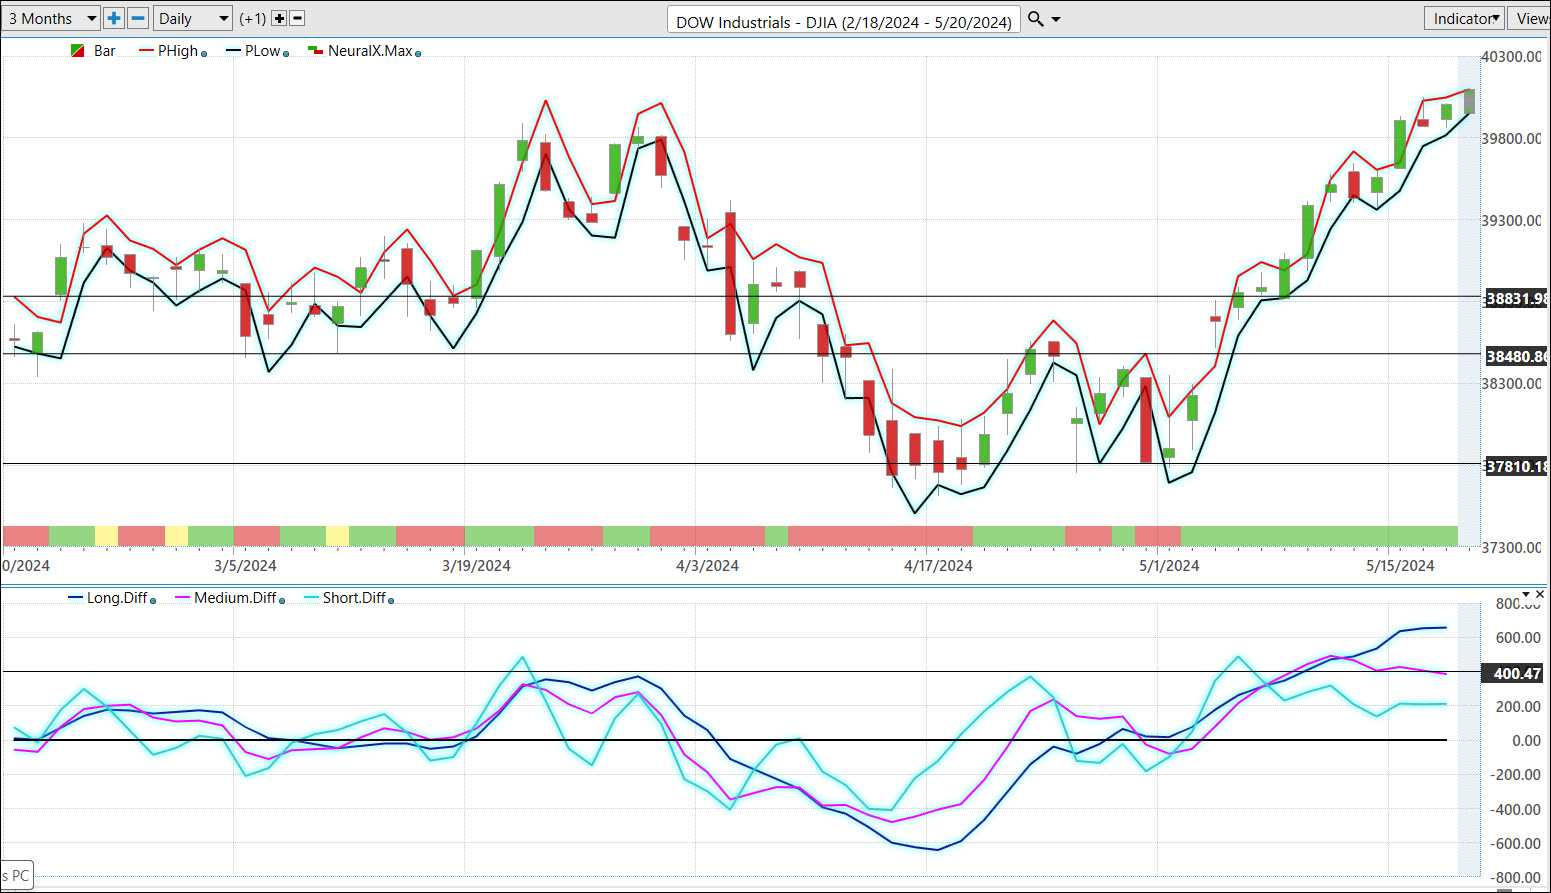This screenshot has height=893, width=1551.
Task: Click the settings dot next to Long.Diff
Action: [153, 601]
